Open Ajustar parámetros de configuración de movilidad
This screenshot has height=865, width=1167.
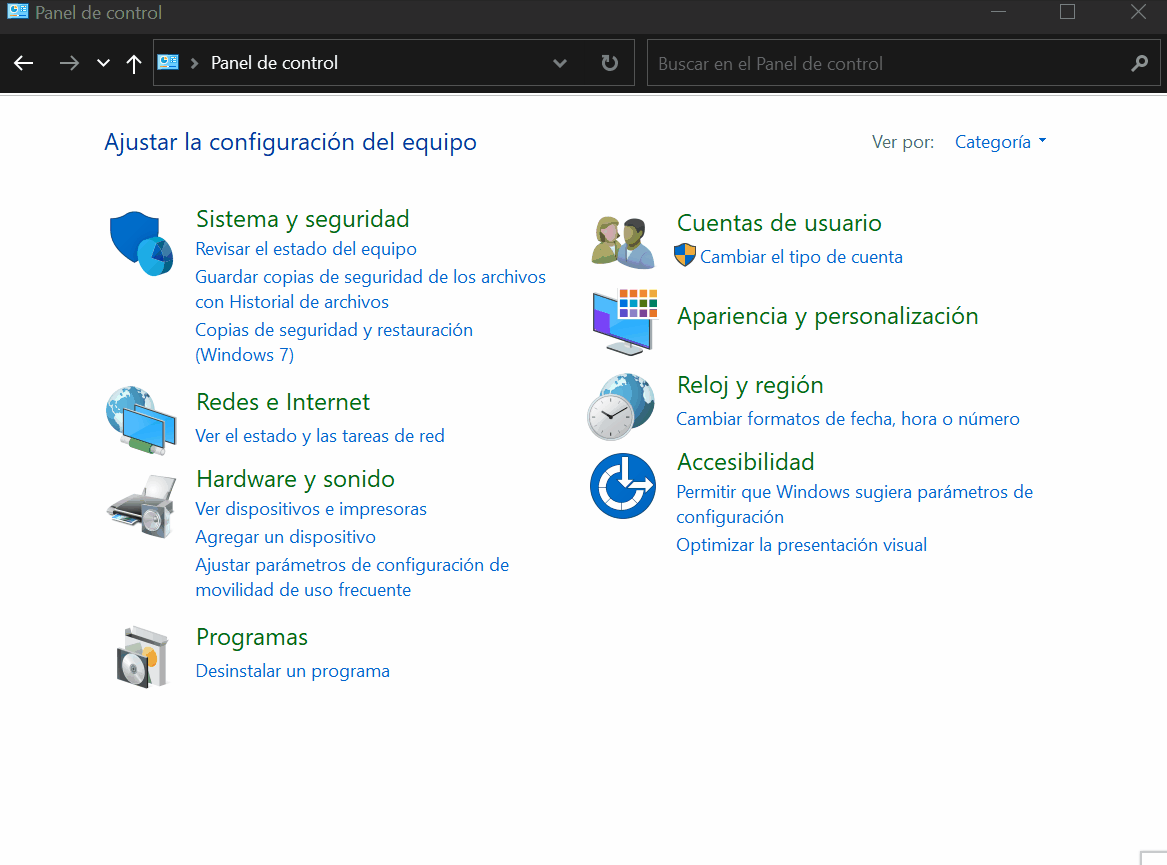click(x=352, y=577)
